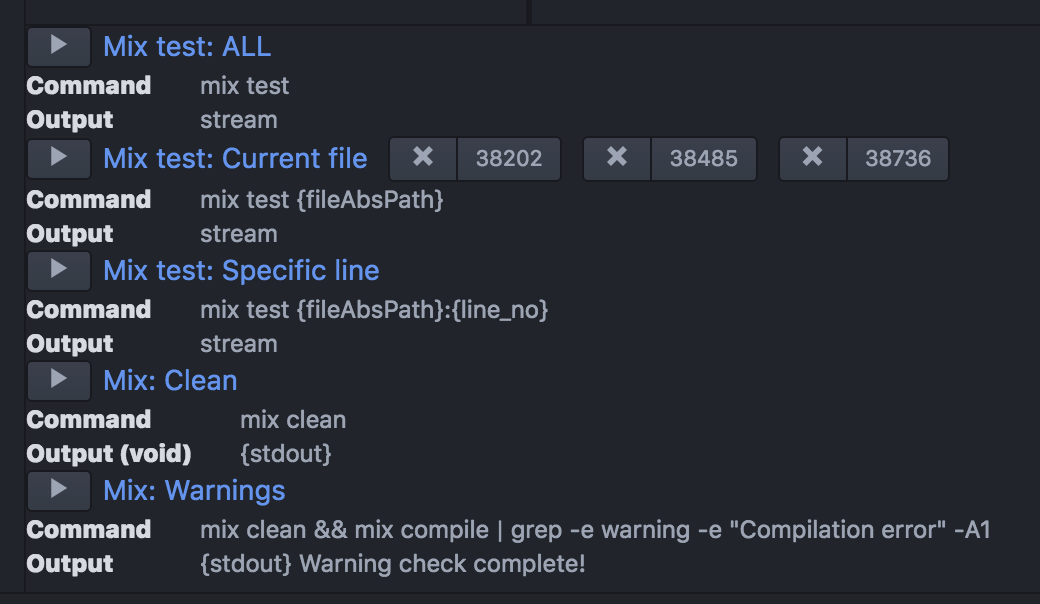1040x604 pixels.
Task: Select the 38736 process ID button
Action: pos(898,158)
